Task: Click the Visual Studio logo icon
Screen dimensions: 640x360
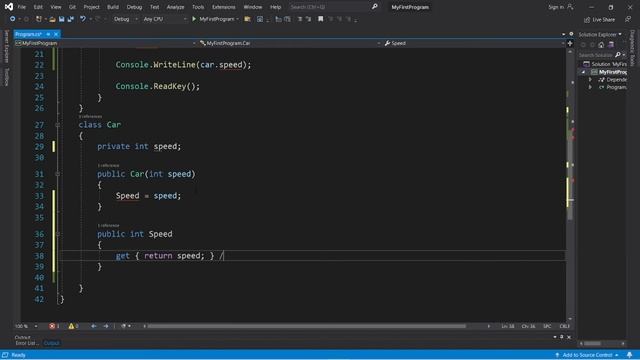Action: [x=9, y=7]
